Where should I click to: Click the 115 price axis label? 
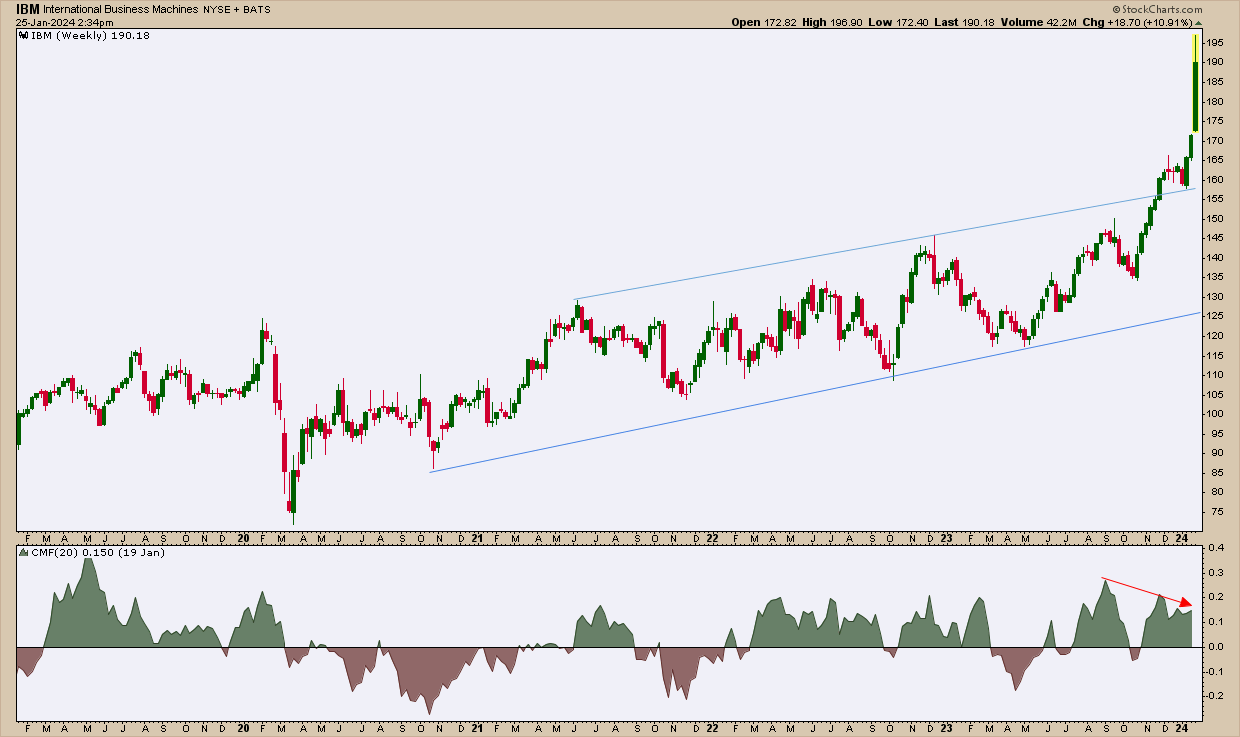click(x=1214, y=355)
